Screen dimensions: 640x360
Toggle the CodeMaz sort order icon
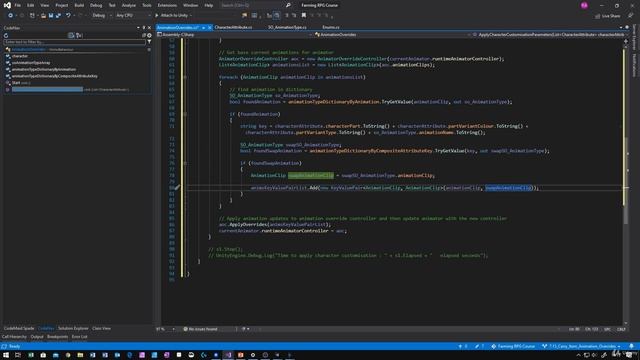[79, 36]
